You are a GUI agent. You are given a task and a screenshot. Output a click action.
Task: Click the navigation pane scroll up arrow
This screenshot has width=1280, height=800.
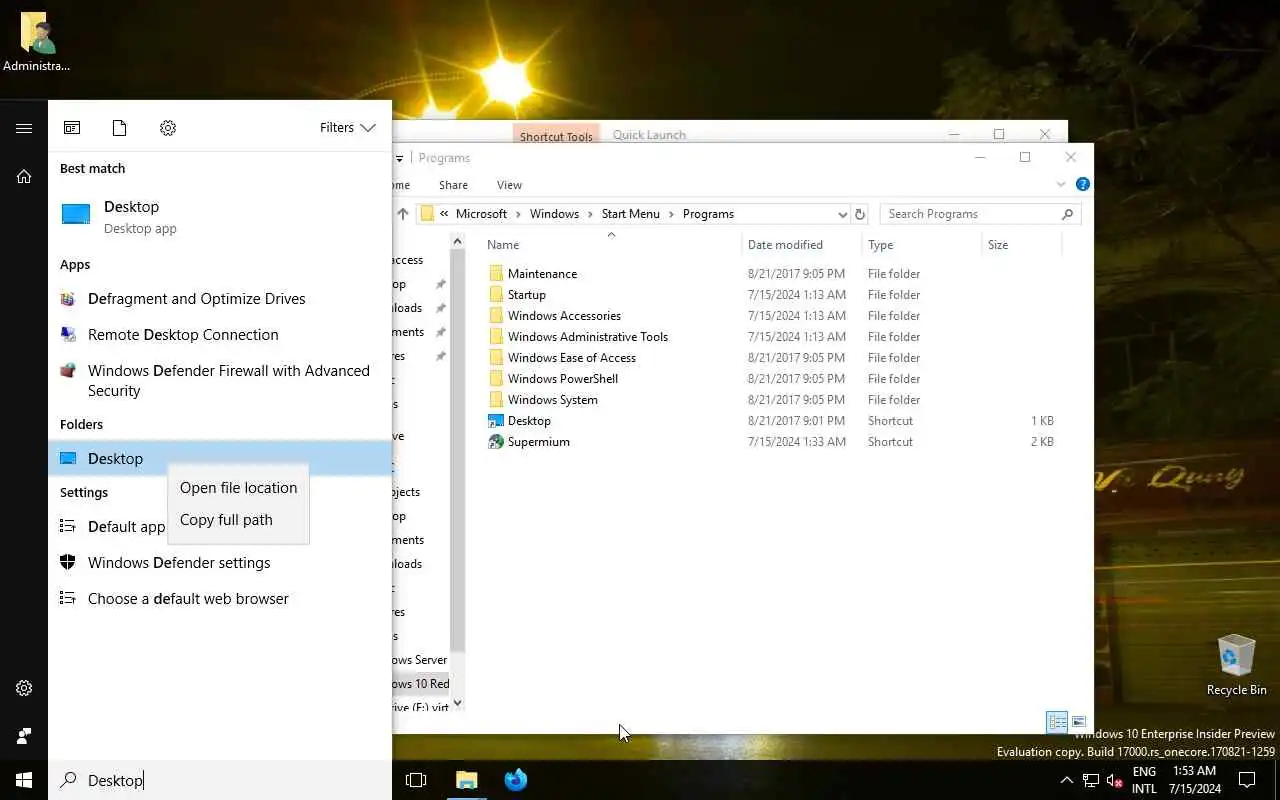pos(458,241)
